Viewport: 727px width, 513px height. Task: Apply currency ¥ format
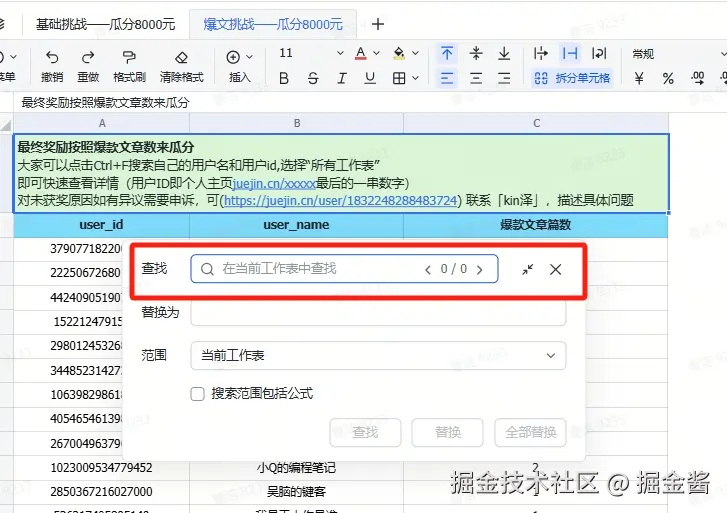[639, 78]
